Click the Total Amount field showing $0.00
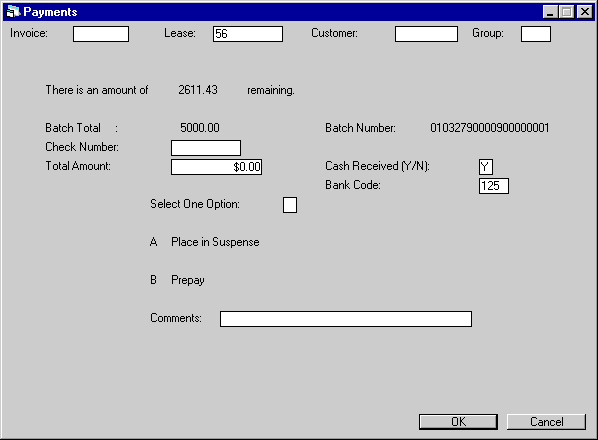This screenshot has width=598, height=440. [x=217, y=167]
